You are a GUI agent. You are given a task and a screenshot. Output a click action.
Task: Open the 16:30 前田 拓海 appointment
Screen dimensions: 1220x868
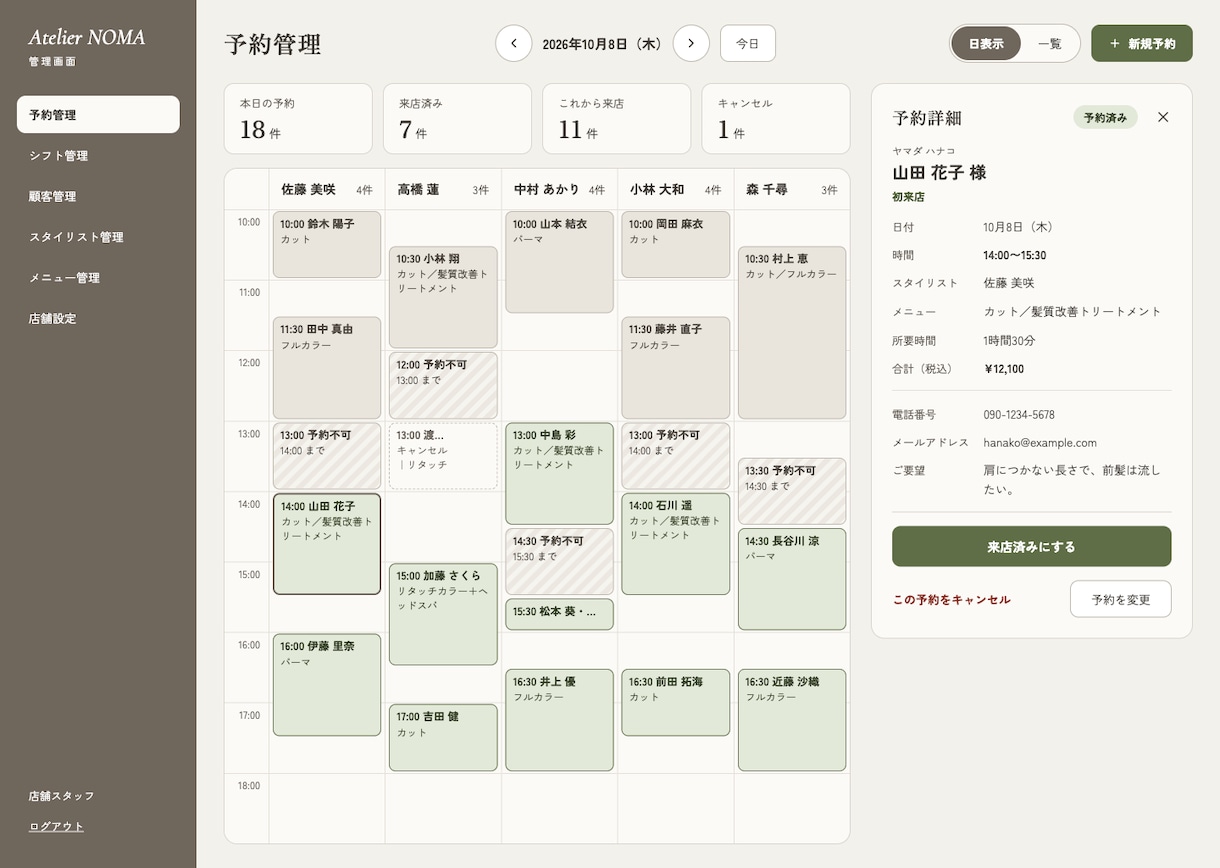[676, 703]
